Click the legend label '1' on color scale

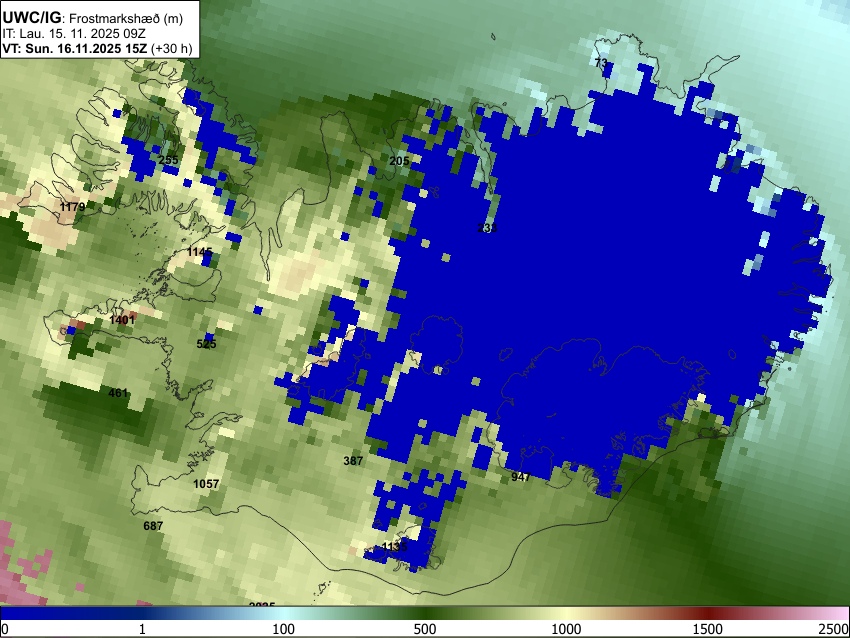click(x=142, y=629)
